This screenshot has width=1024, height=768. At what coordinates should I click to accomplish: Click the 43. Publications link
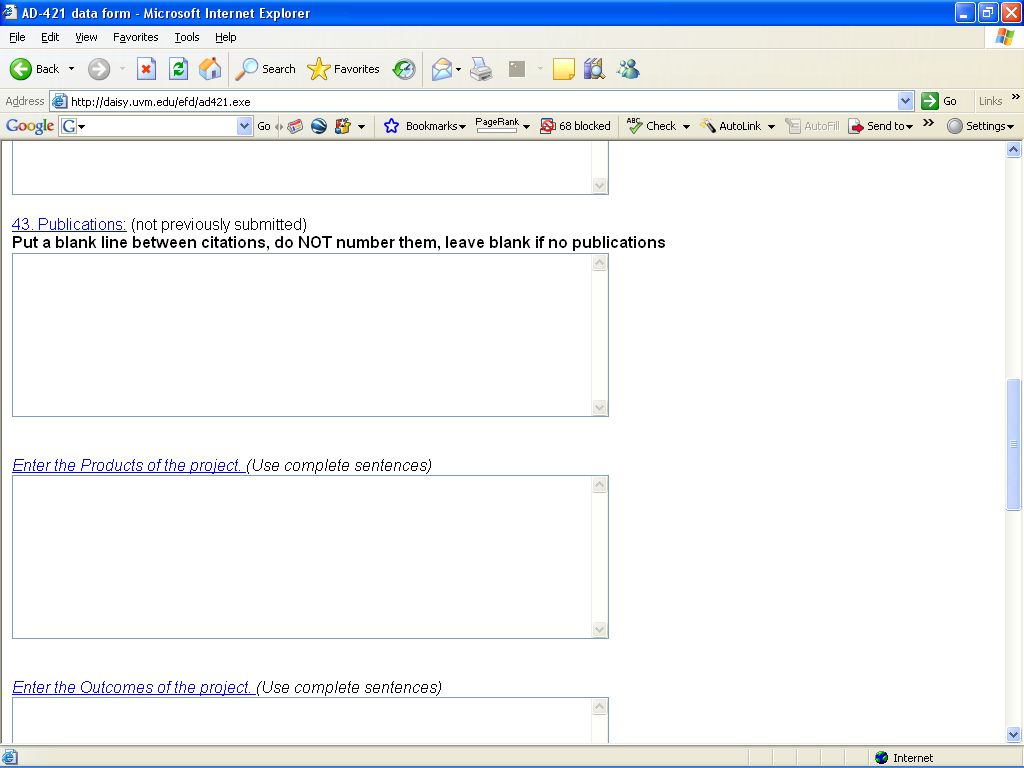(69, 224)
